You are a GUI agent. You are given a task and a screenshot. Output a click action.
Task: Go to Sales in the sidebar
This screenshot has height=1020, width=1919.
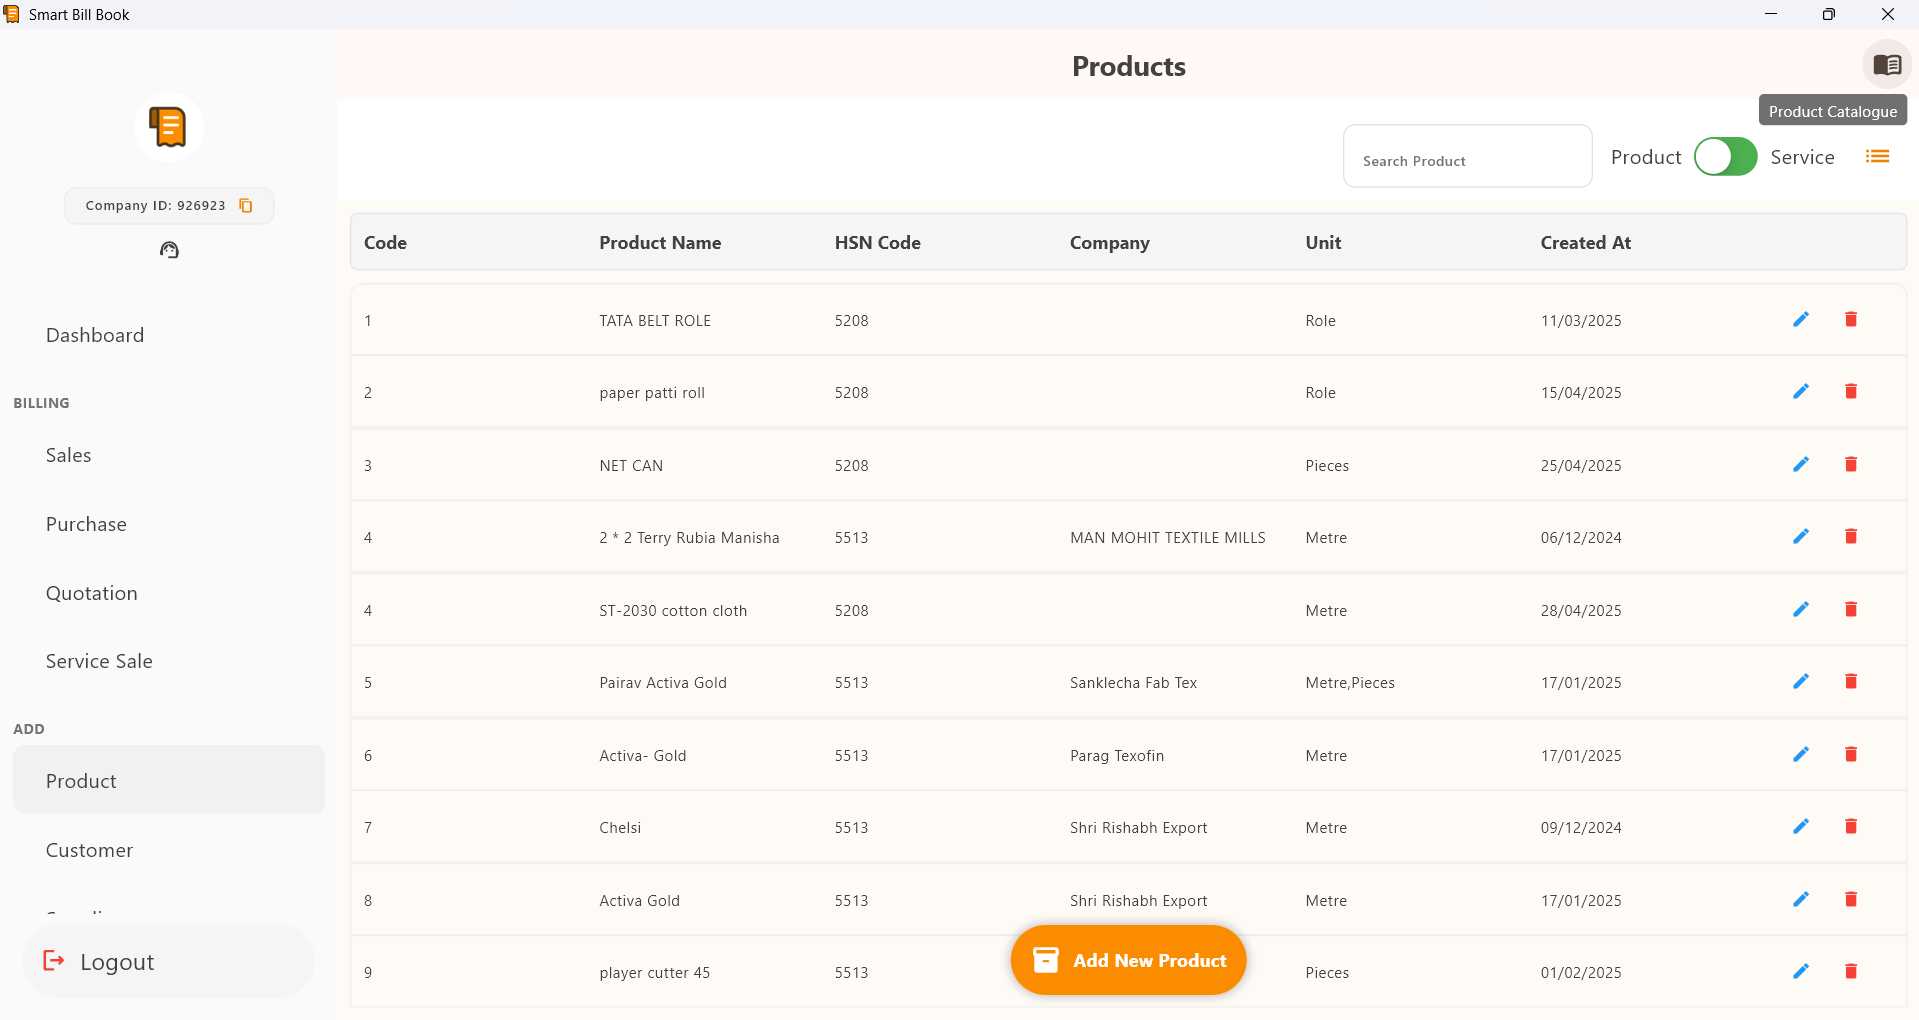coord(68,455)
